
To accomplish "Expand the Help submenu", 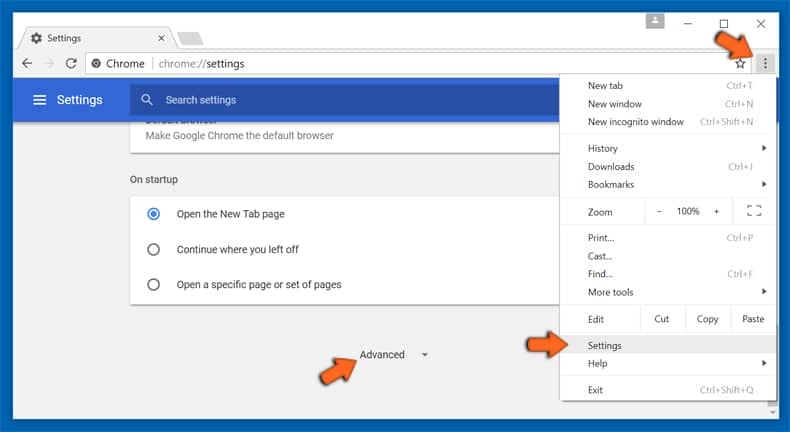I will click(764, 363).
